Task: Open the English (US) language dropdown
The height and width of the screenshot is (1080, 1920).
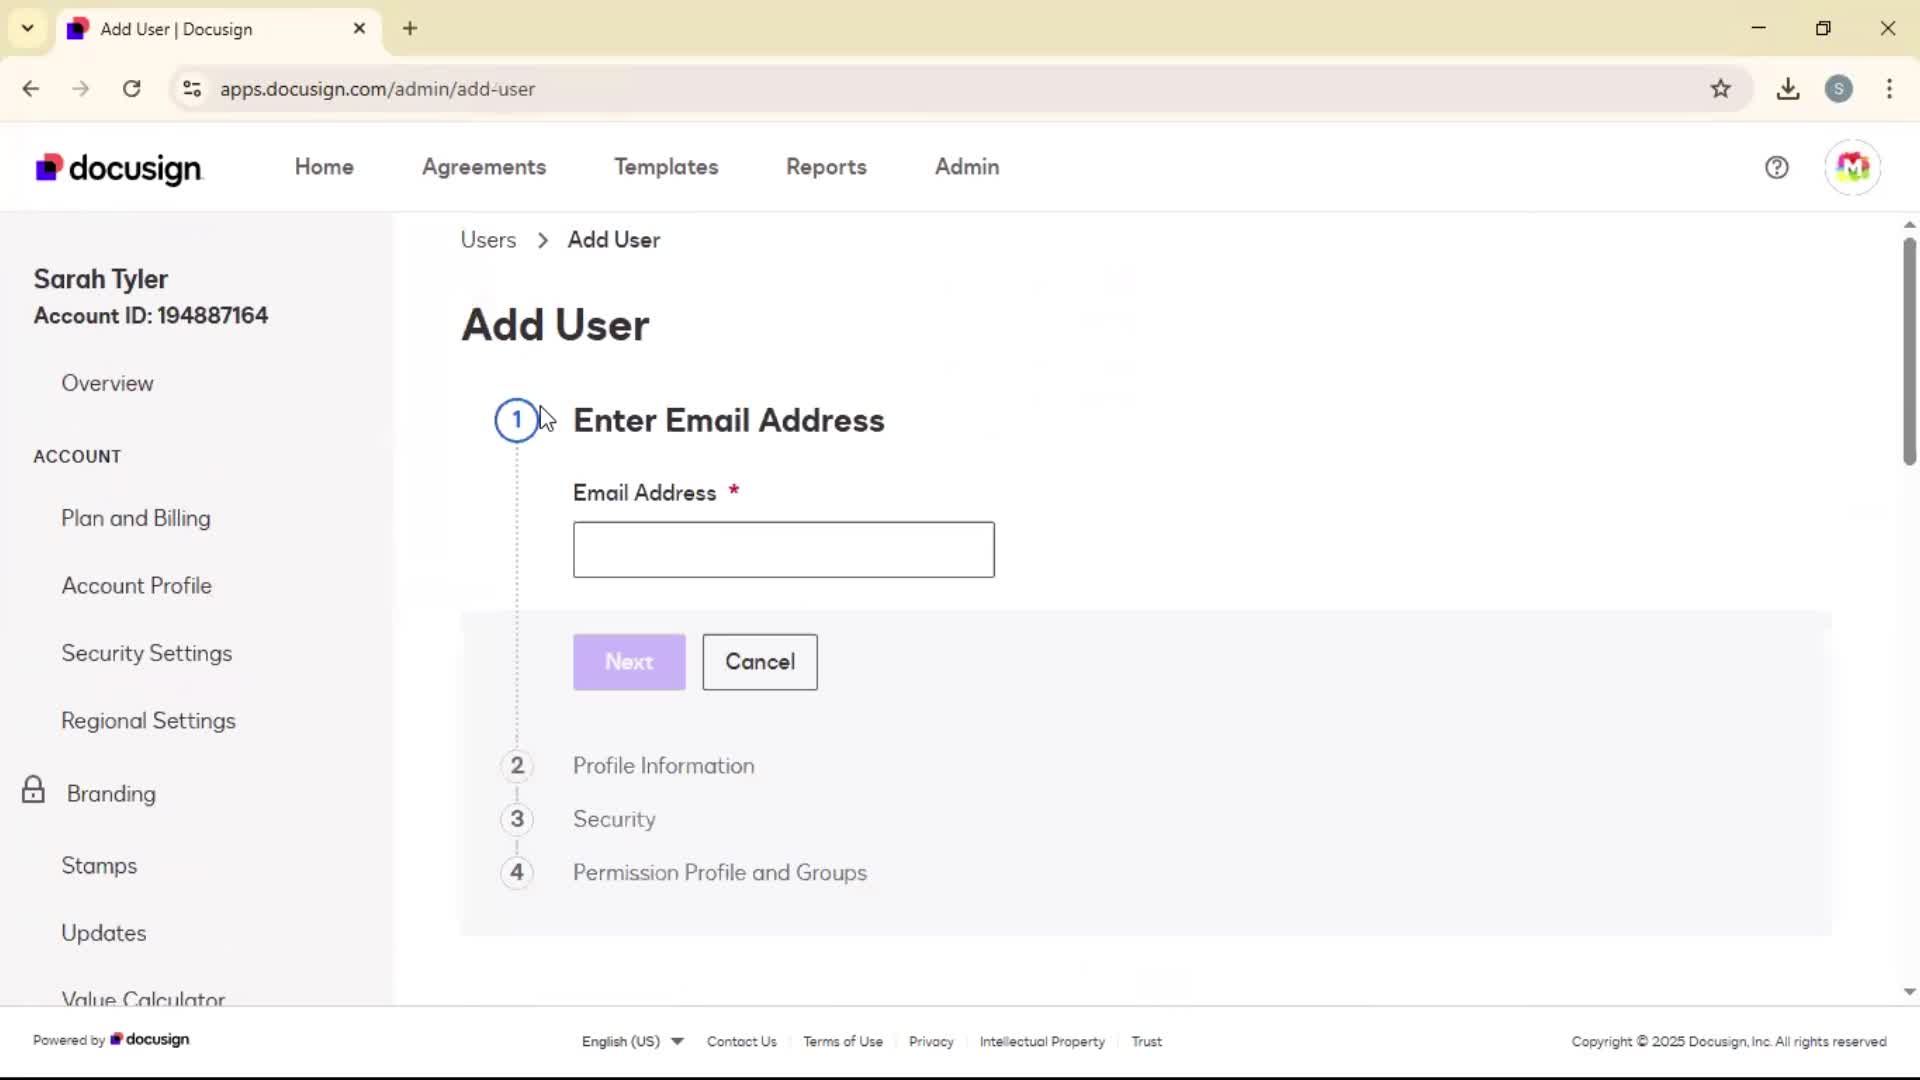Action: point(632,1041)
